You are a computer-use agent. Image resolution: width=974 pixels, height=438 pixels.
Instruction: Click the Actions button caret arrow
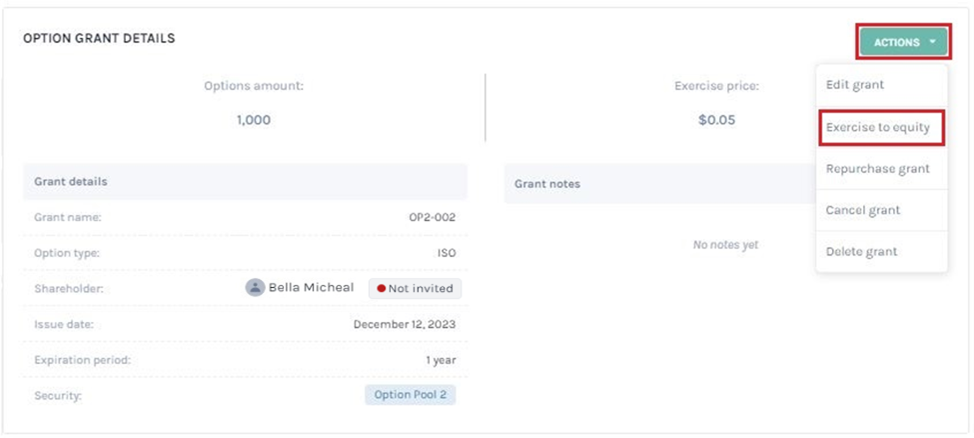tap(932, 42)
